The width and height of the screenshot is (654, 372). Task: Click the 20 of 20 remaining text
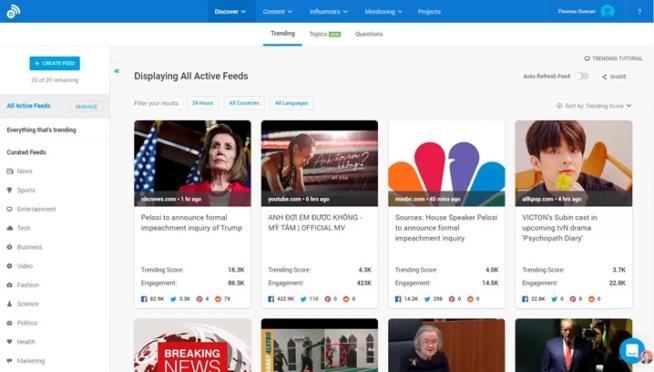(55, 80)
